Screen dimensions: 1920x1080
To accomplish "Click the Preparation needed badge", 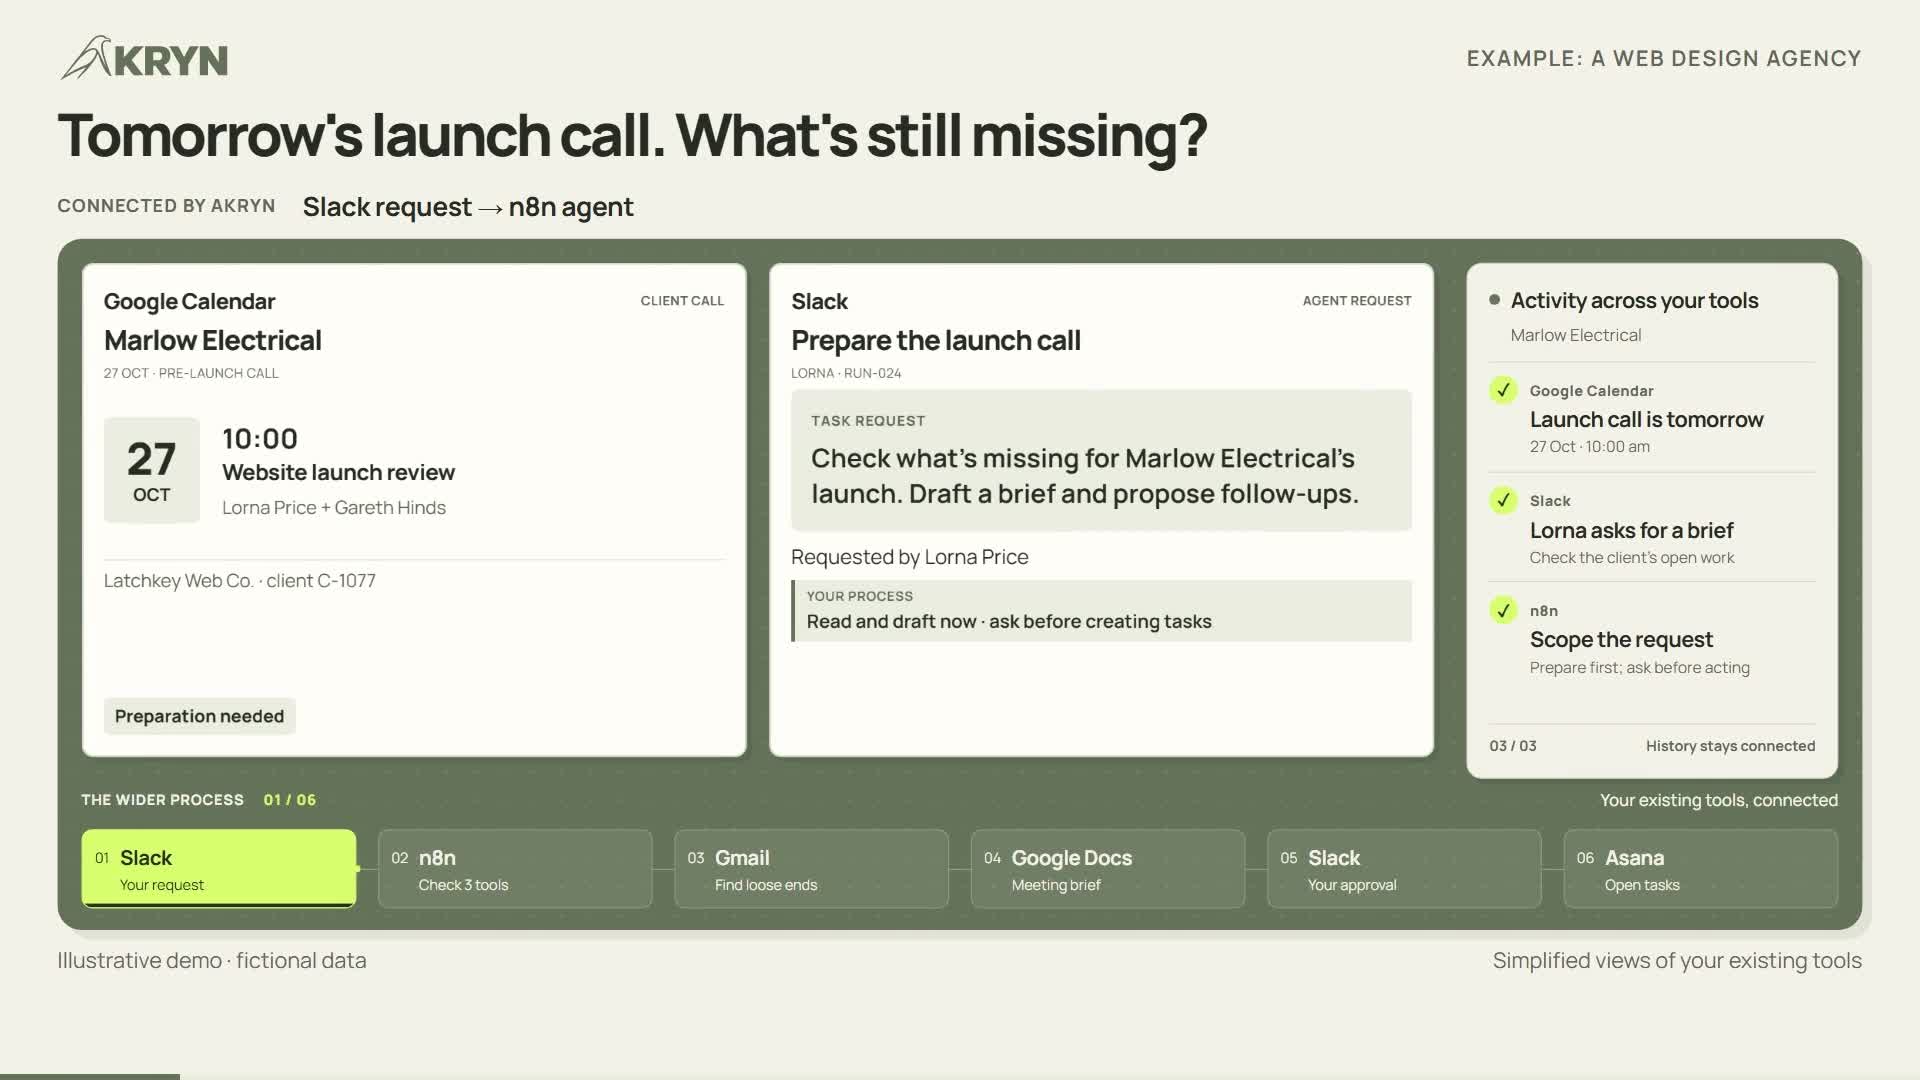I will [200, 716].
